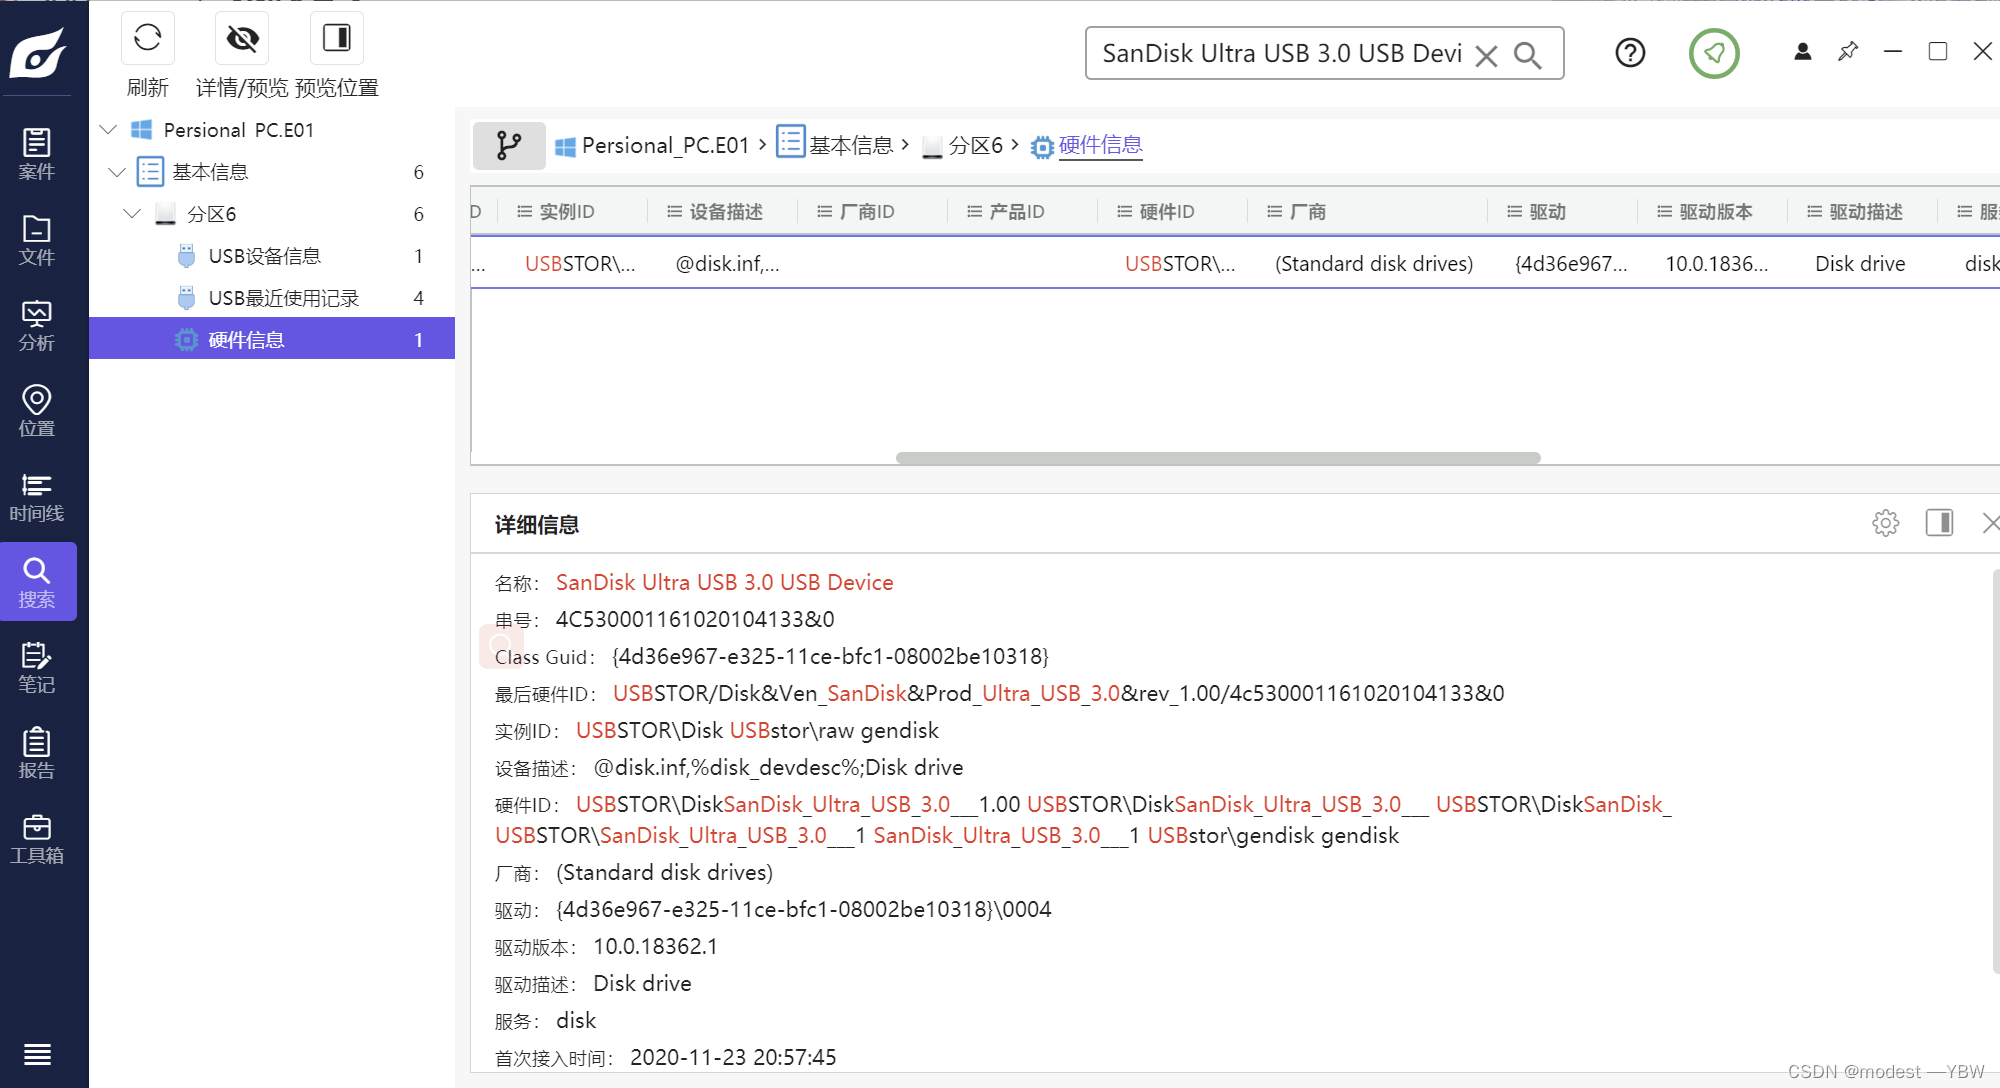This screenshot has height=1088, width=2000.
Task: Click the 预览位置 panel layout icon
Action: click(x=337, y=39)
